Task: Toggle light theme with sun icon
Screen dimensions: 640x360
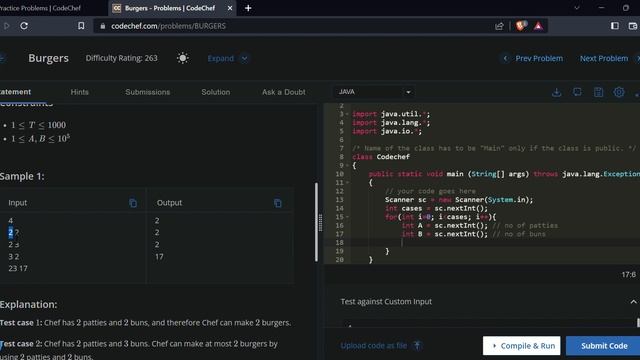Action: pyautogui.click(x=182, y=58)
